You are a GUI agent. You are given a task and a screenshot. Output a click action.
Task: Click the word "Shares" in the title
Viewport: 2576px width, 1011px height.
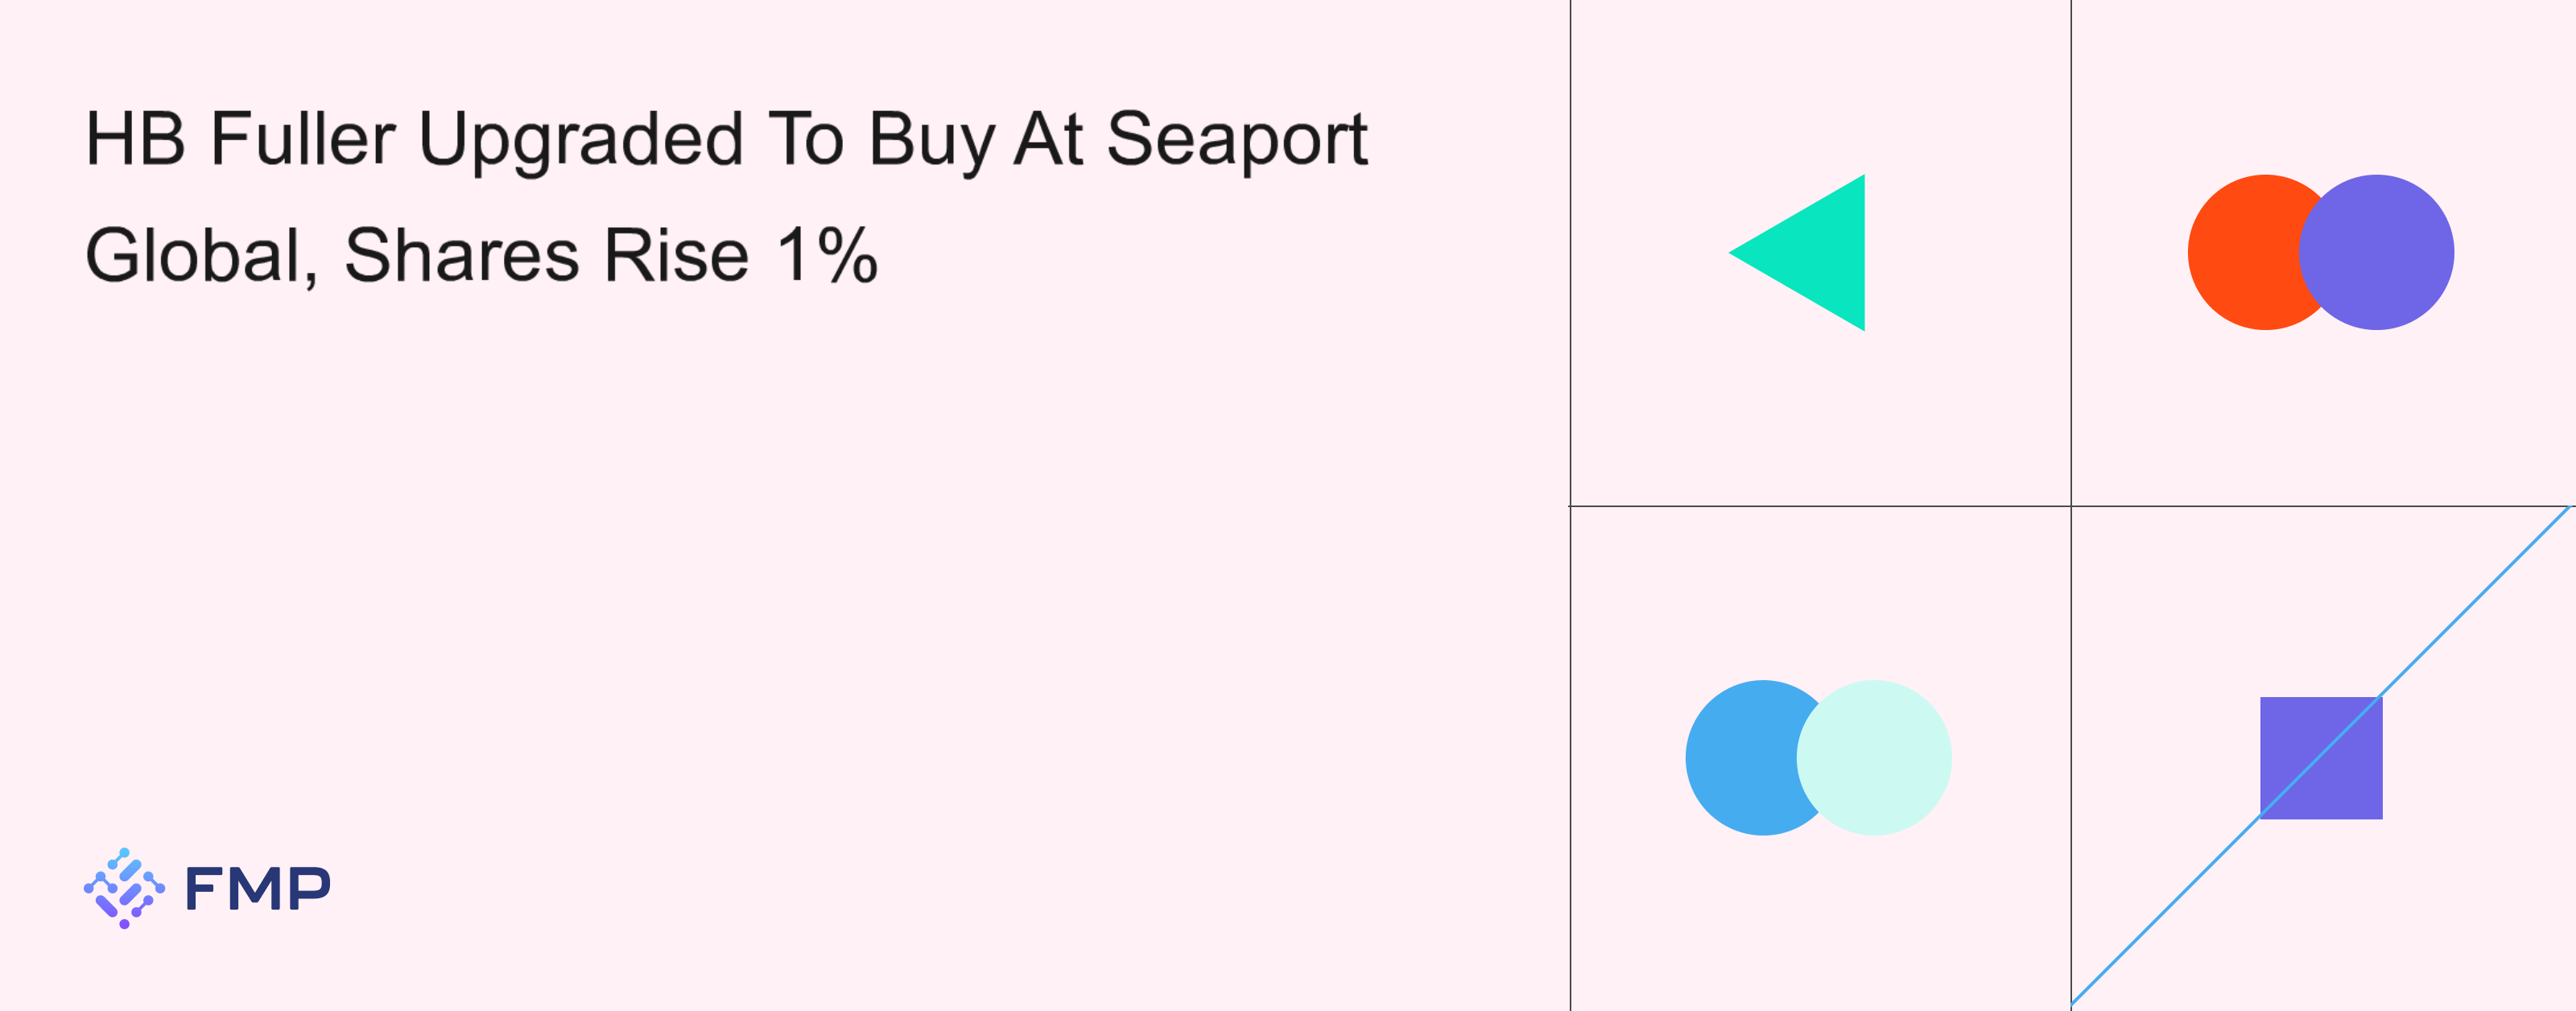[461, 256]
